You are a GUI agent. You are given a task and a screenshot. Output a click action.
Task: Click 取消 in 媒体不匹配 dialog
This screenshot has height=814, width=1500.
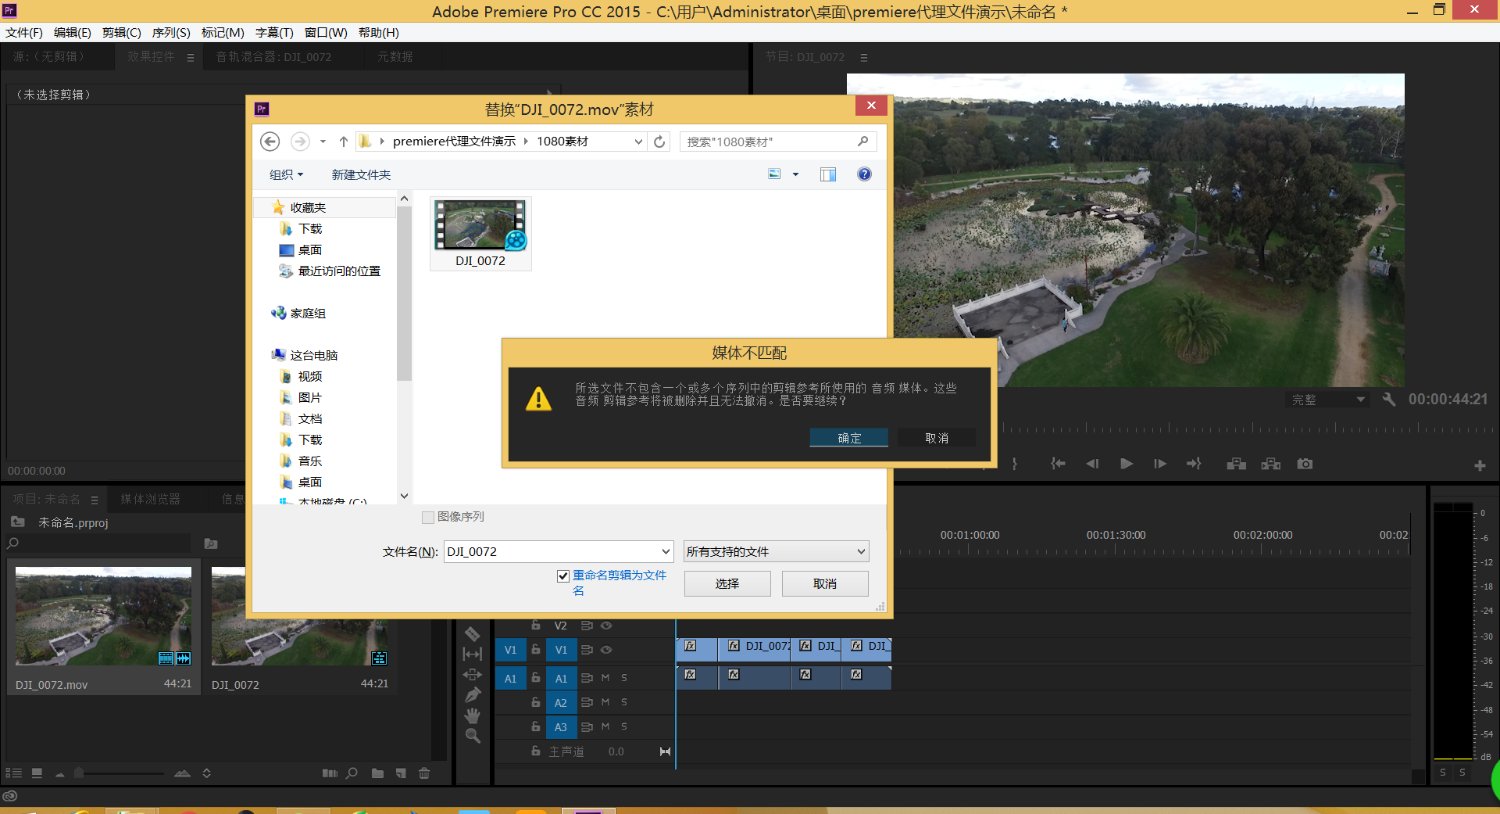pos(937,438)
